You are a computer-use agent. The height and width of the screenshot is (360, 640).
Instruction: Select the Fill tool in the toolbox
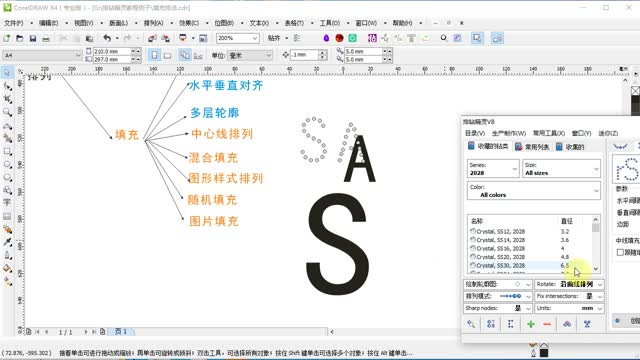[x=7, y=268]
